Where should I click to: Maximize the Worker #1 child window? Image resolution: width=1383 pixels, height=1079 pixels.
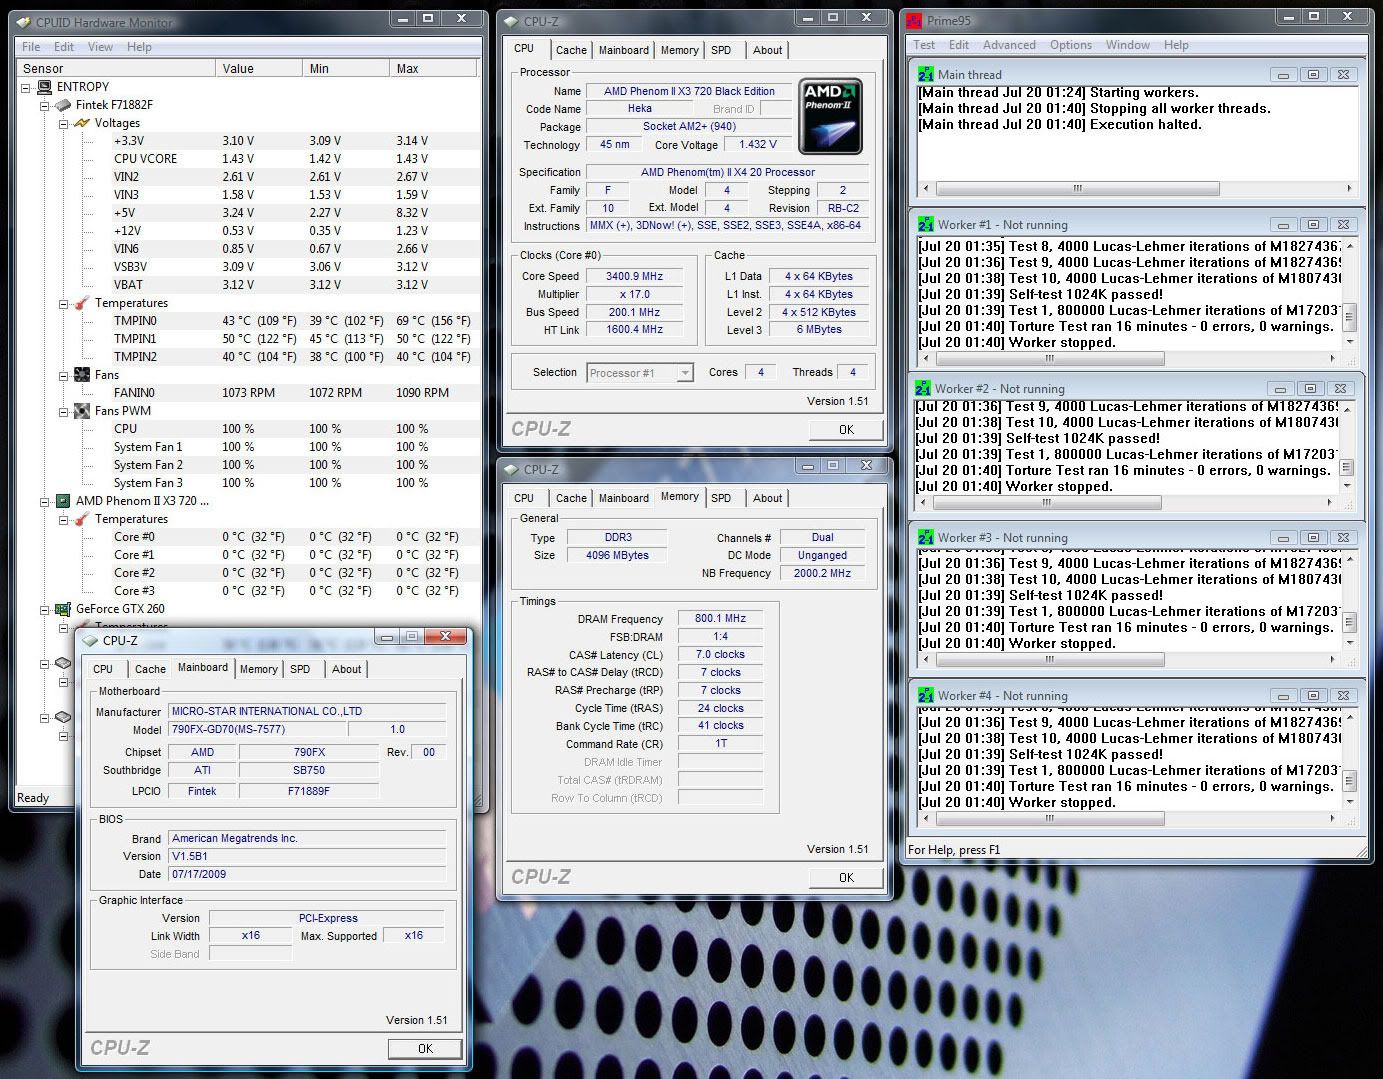coord(1313,225)
